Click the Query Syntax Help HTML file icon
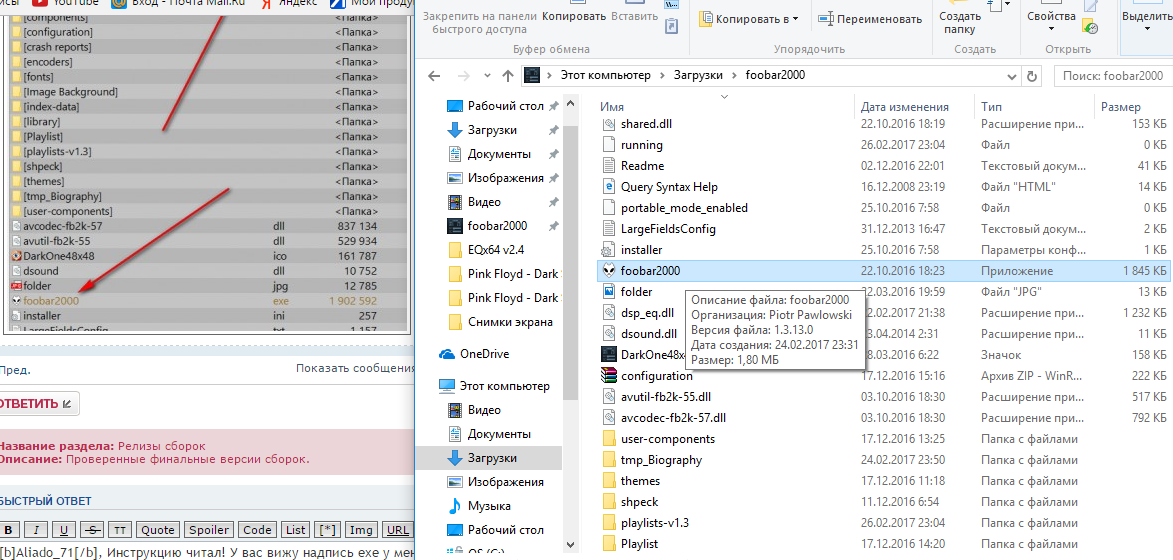This screenshot has width=1173, height=560. pyautogui.click(x=608, y=187)
